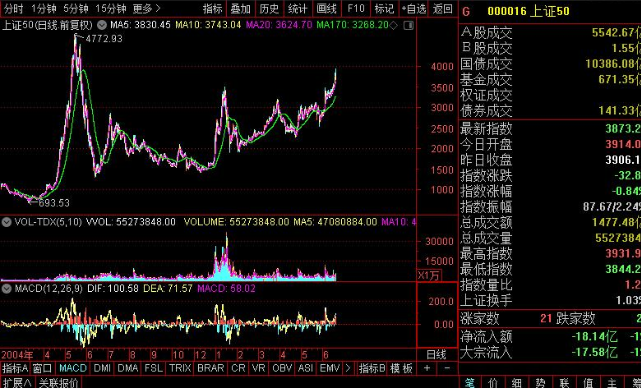Click 窗口 in indicator bar

coord(43,368)
